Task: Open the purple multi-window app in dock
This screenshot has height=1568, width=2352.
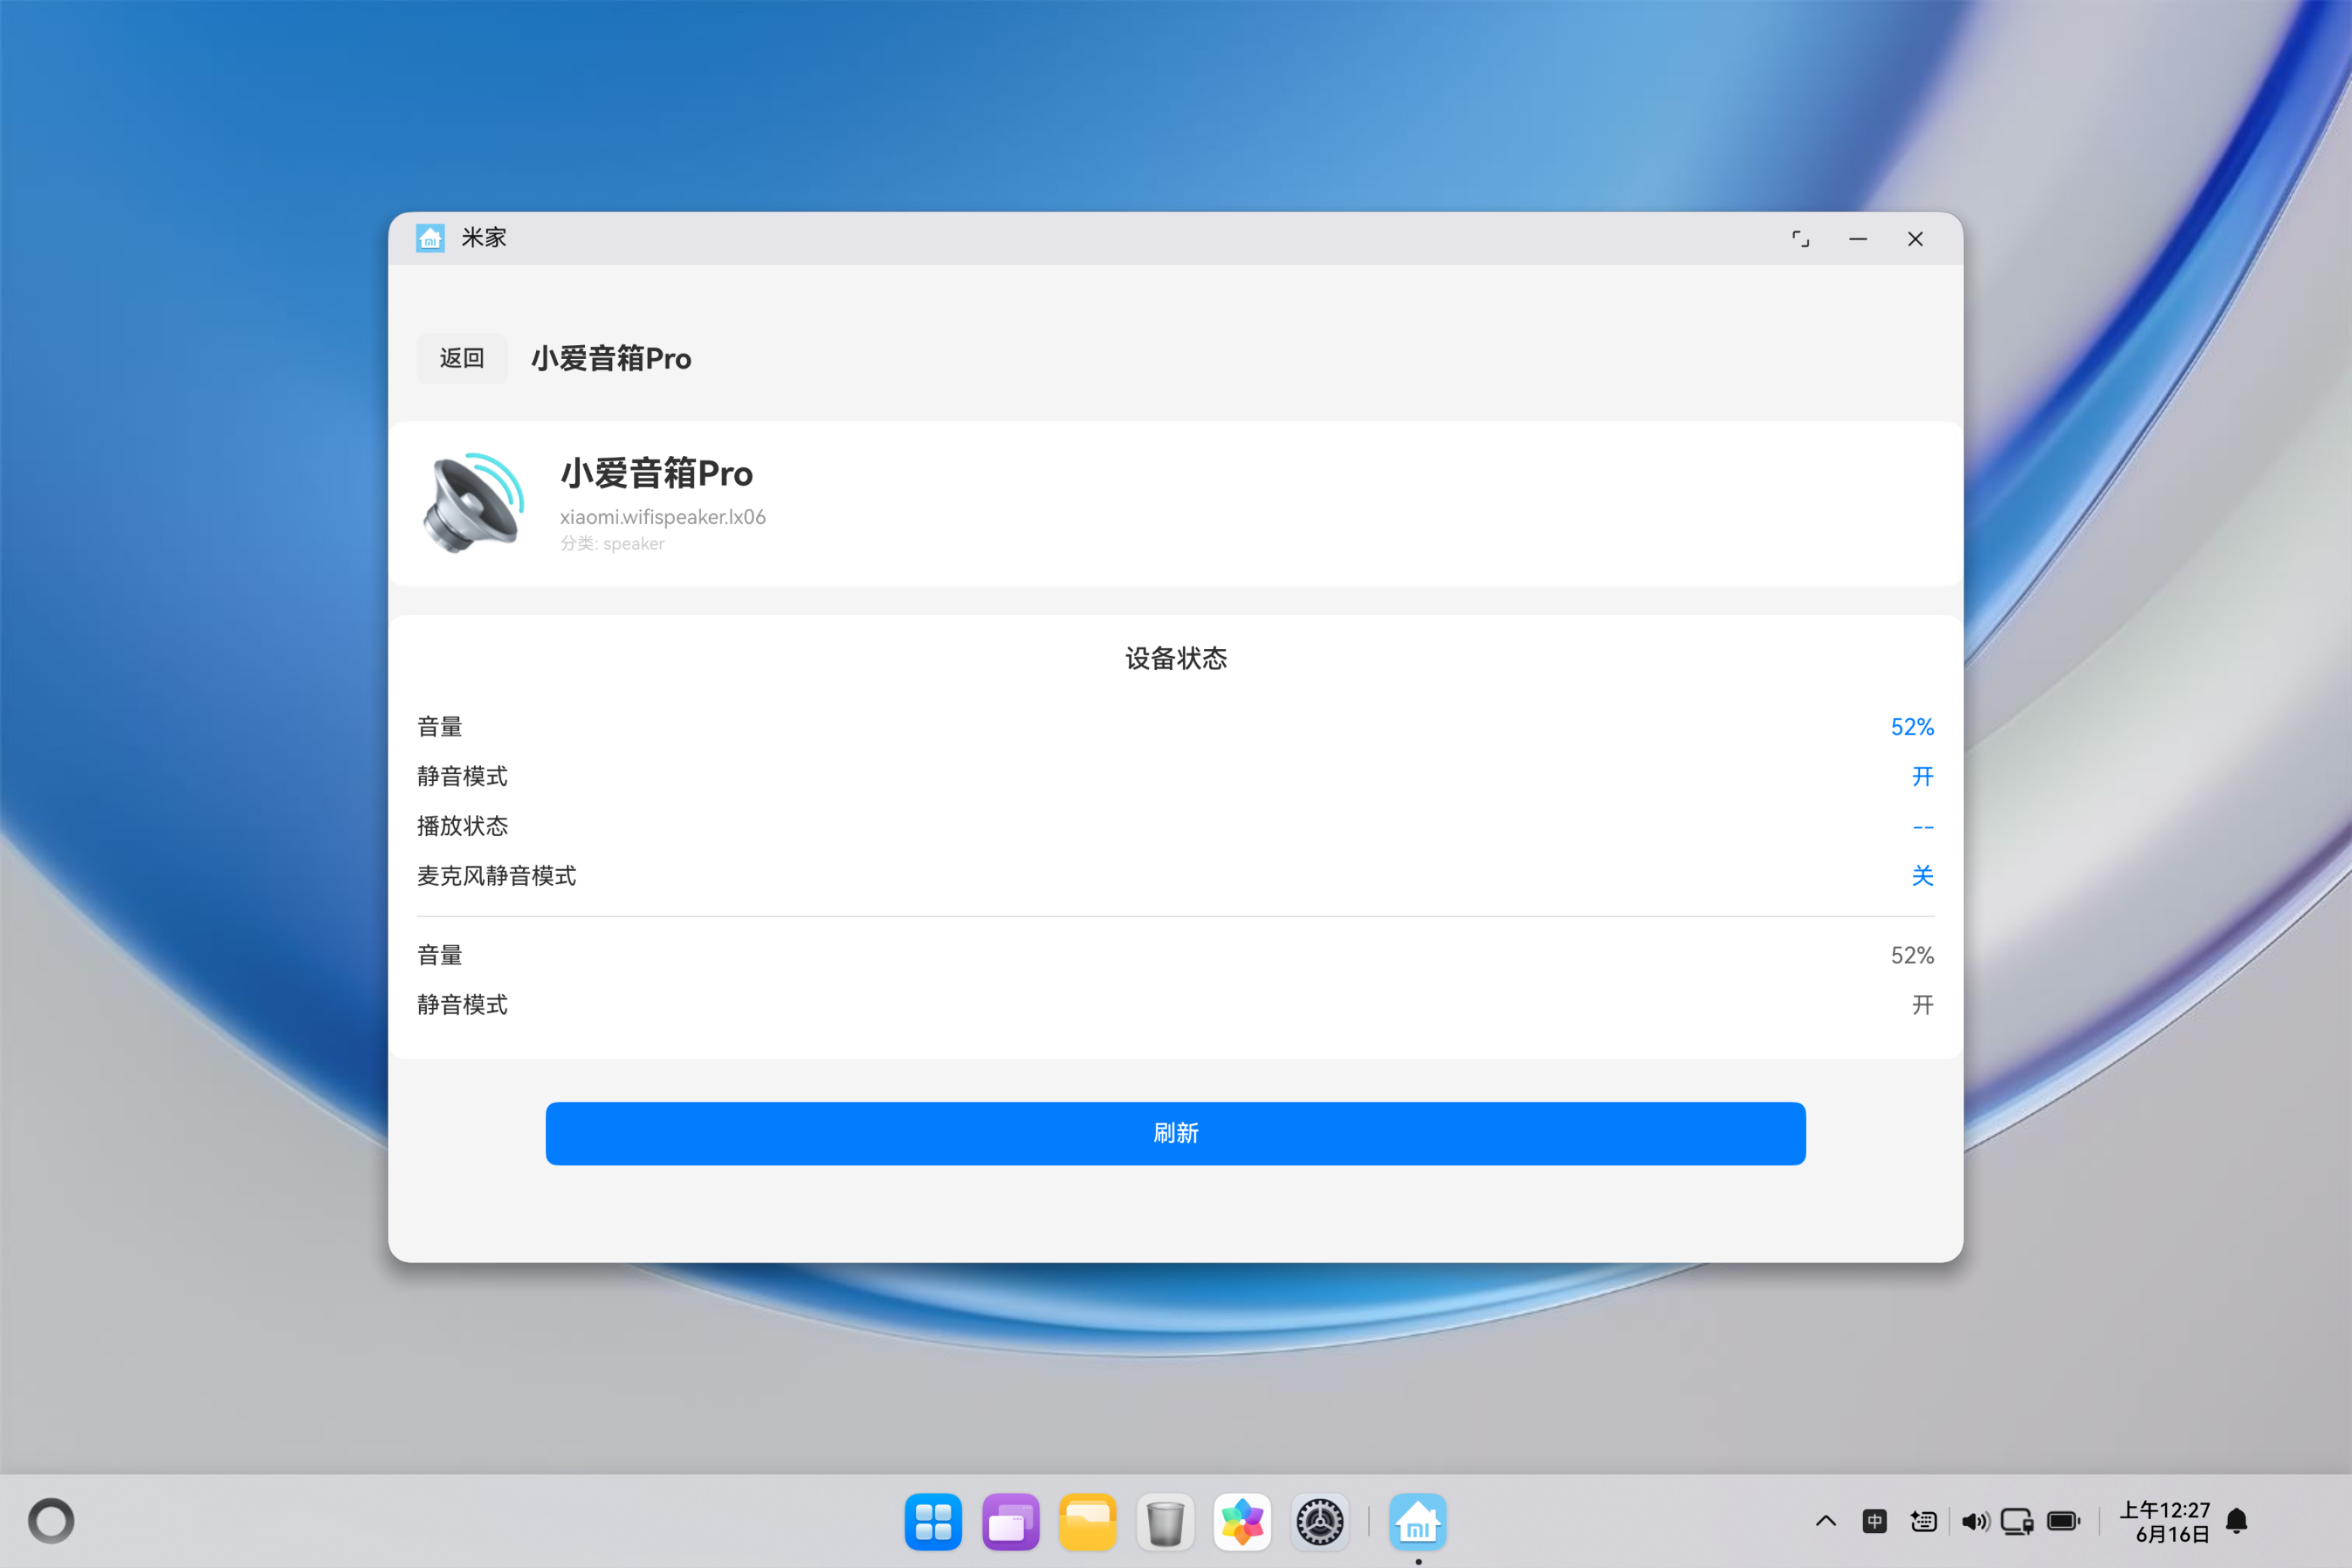Action: click(1010, 1522)
